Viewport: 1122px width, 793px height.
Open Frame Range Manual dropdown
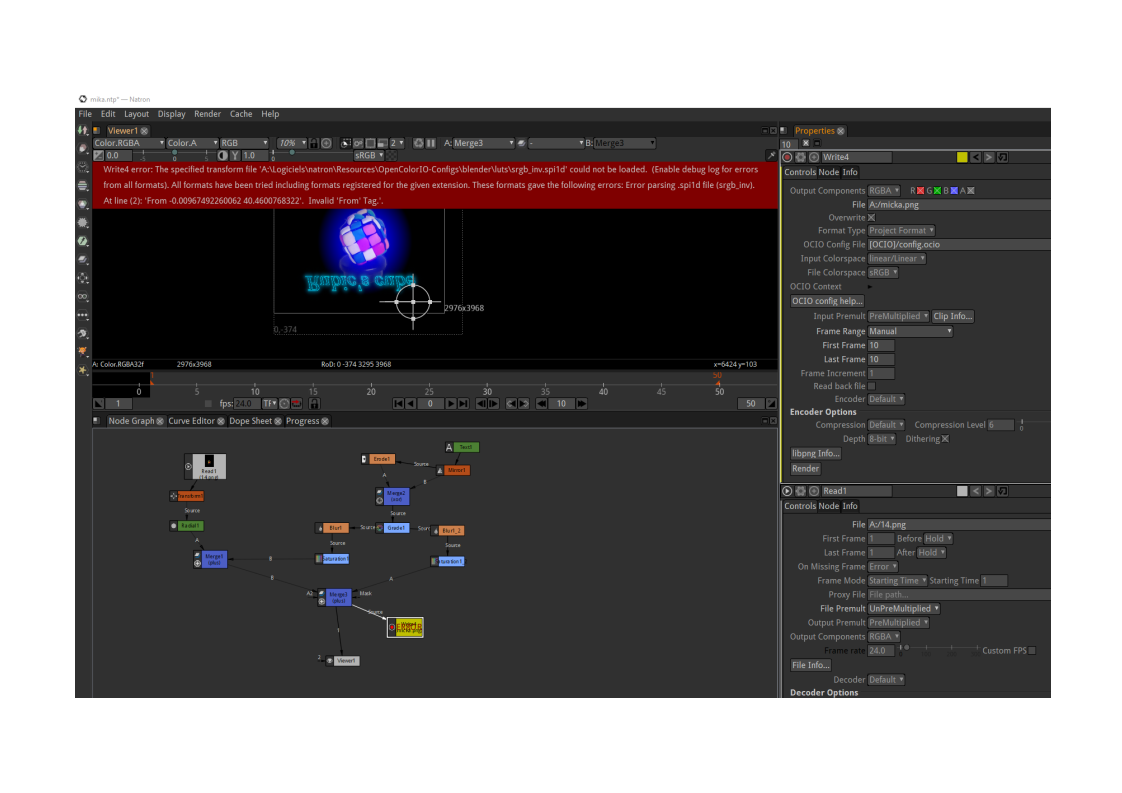pyautogui.click(x=910, y=331)
